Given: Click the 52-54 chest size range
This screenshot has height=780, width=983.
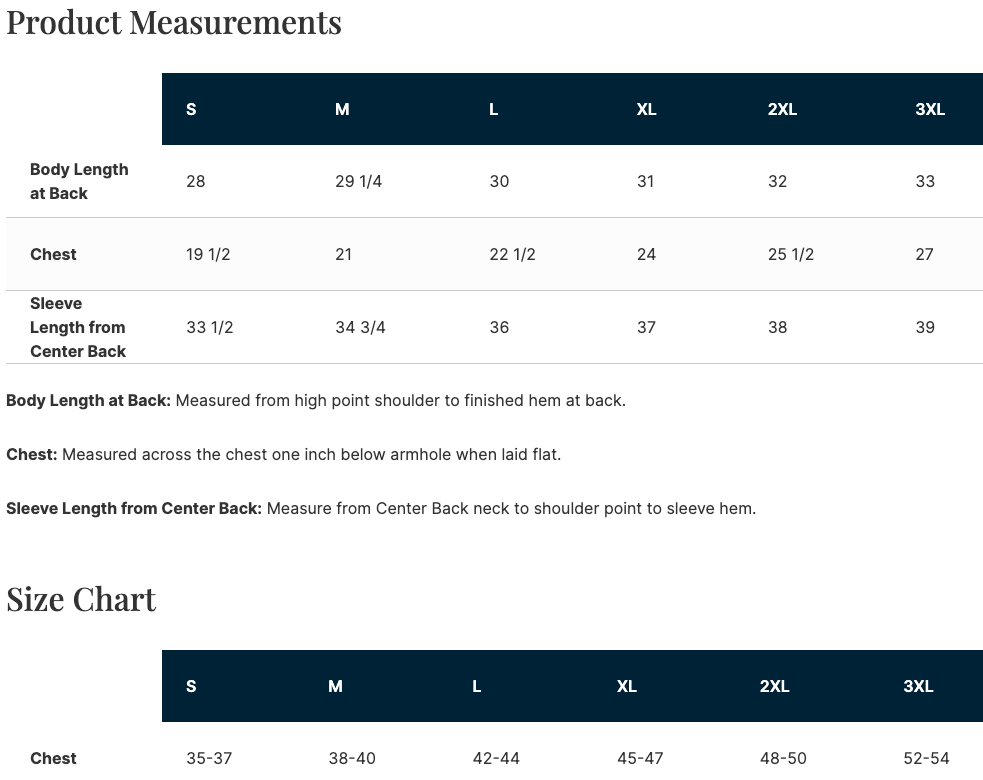Looking at the screenshot, I should point(926,758).
